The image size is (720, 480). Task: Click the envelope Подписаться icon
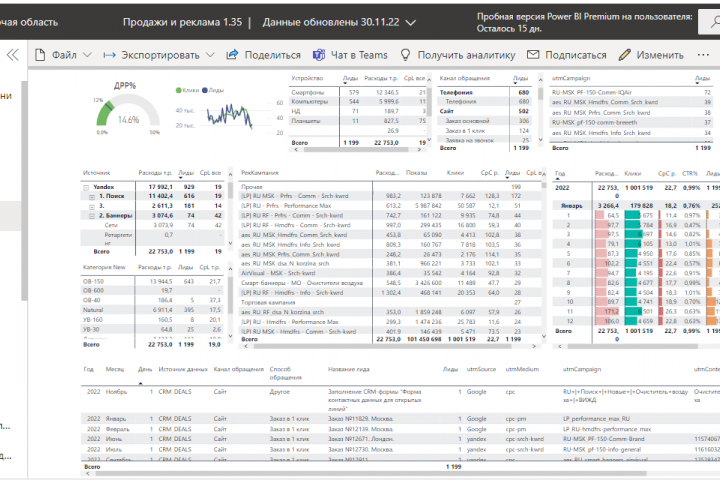click(533, 55)
